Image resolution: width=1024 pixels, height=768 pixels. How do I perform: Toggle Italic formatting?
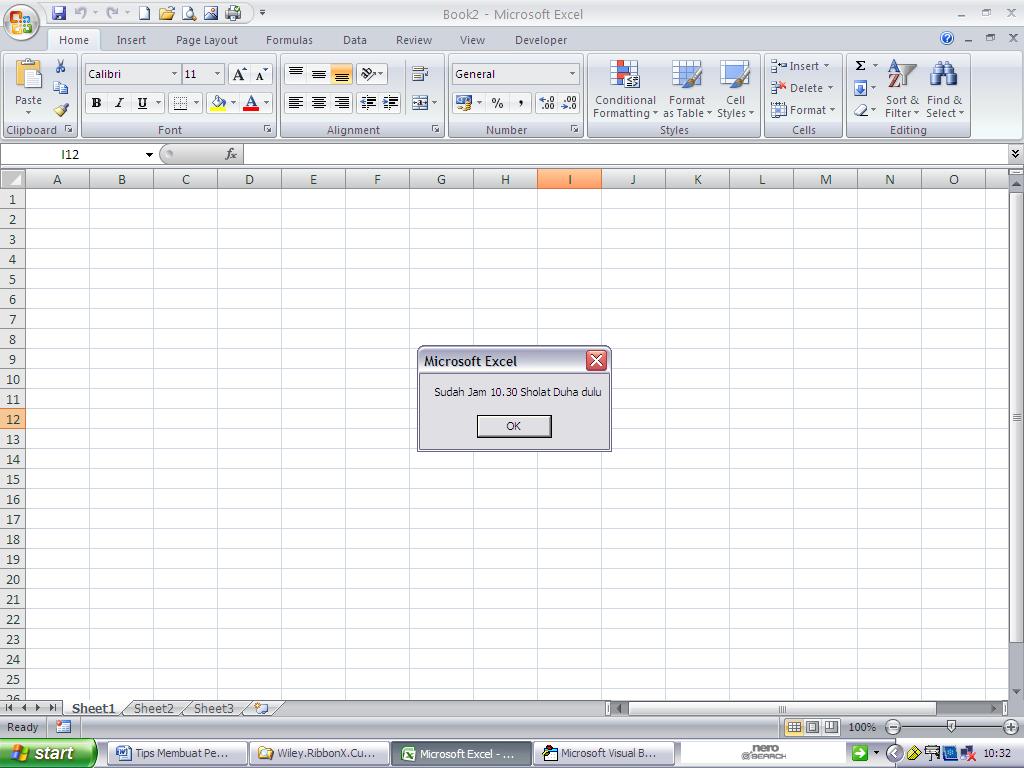119,103
